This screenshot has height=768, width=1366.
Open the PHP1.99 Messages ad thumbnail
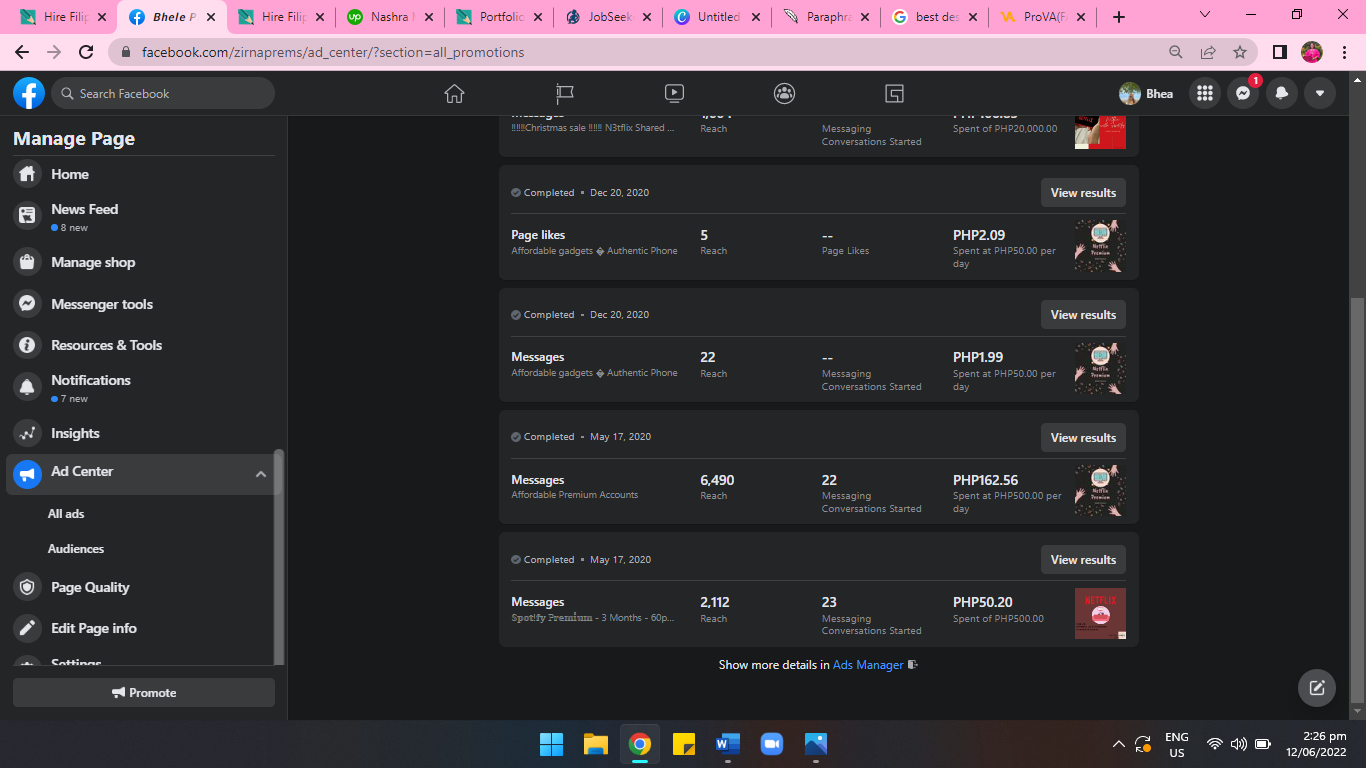pos(1100,368)
